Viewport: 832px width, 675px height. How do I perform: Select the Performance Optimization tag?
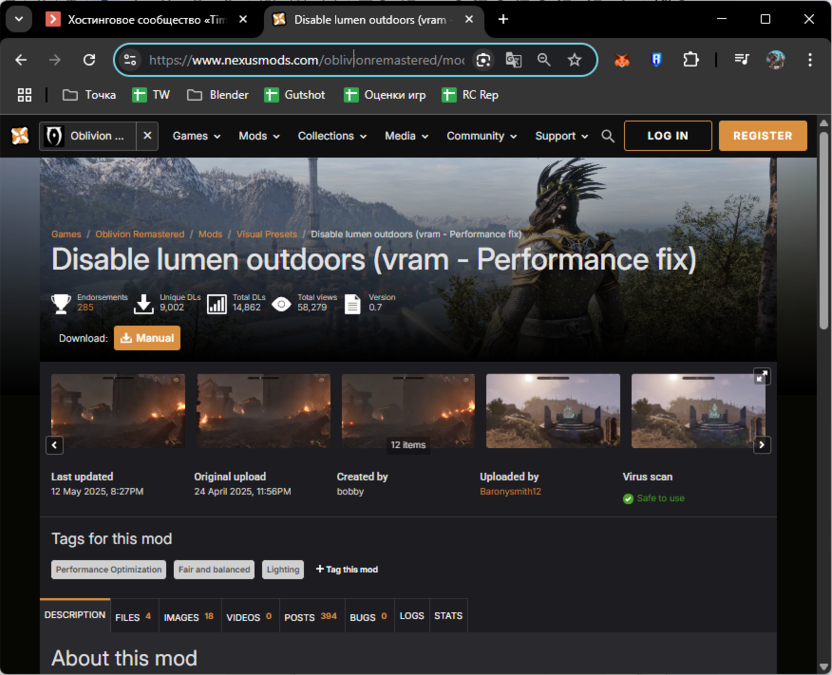(109, 569)
